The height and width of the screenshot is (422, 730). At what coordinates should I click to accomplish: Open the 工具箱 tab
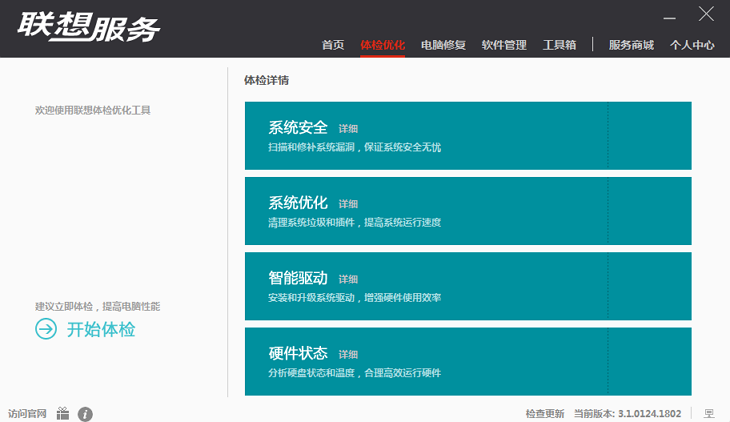(560, 45)
